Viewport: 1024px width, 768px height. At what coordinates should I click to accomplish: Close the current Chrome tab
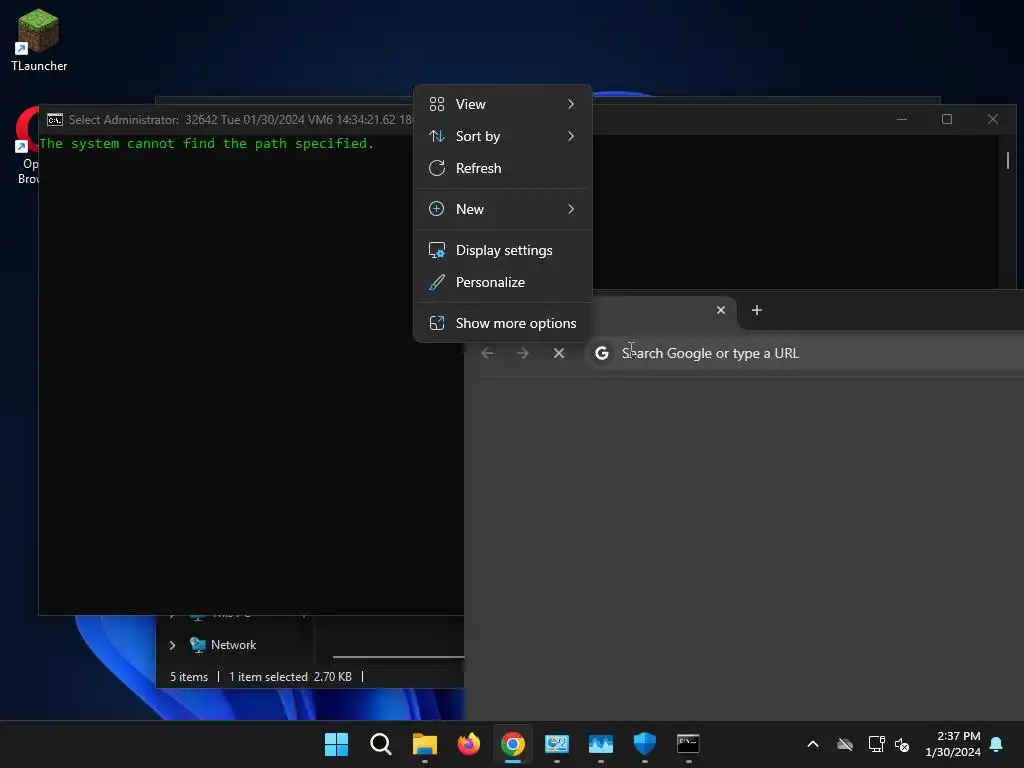tap(721, 311)
